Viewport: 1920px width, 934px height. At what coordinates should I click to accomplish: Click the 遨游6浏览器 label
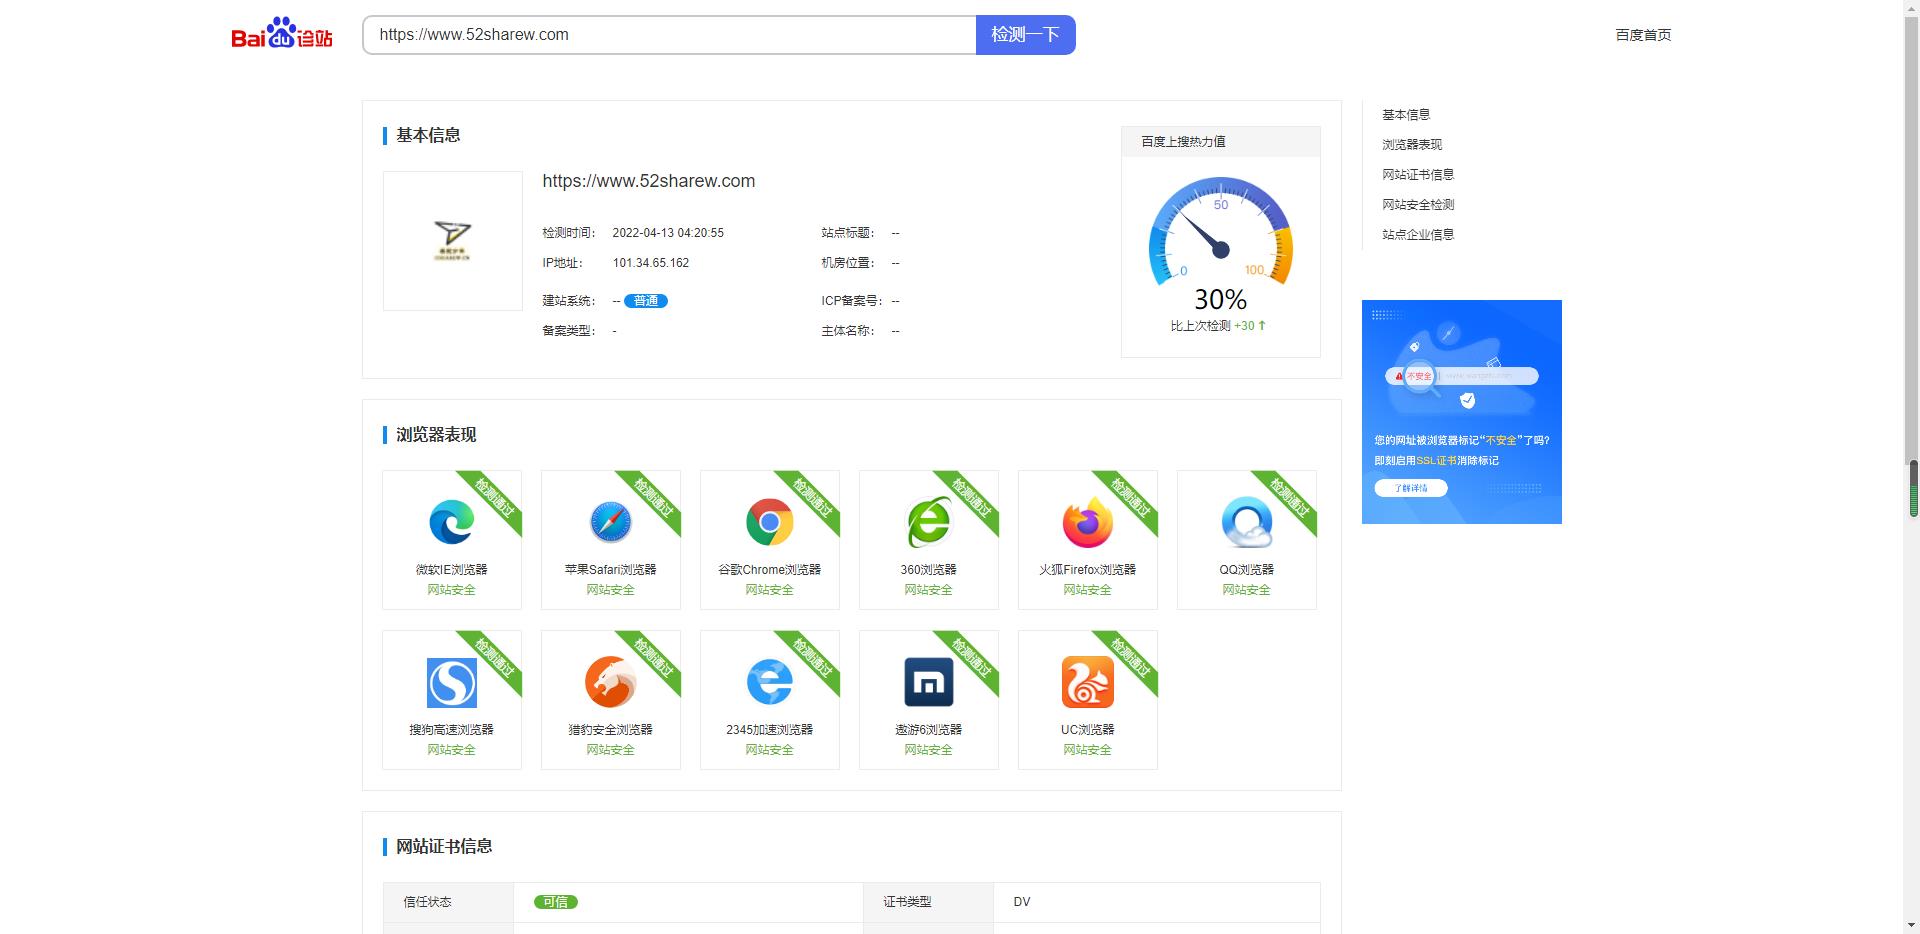[928, 730]
